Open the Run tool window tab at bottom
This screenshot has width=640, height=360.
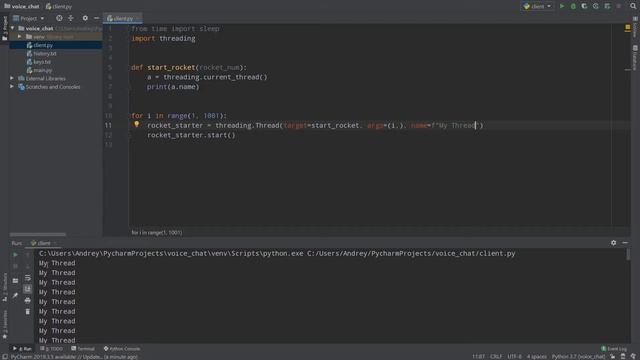click(22, 349)
